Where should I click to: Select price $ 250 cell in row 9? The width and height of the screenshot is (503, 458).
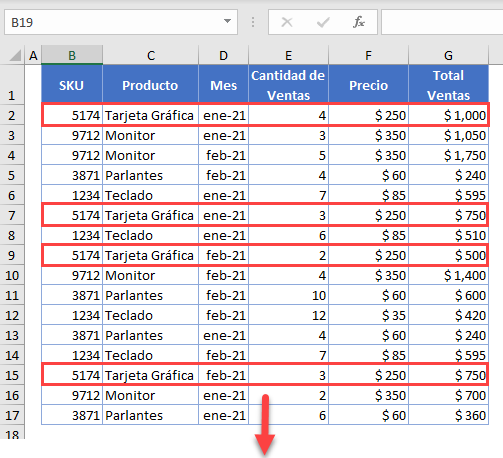(368, 255)
